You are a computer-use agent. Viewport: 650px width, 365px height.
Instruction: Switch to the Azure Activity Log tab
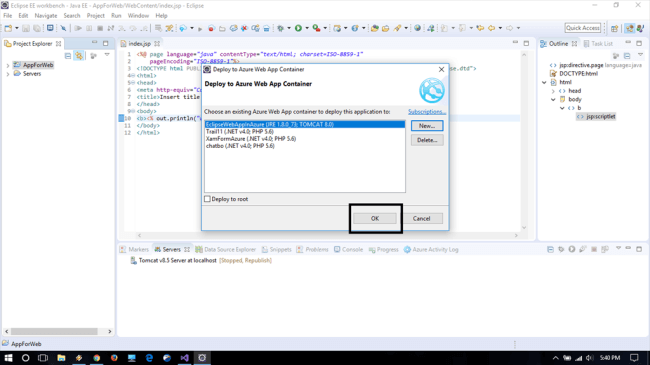(x=431, y=250)
